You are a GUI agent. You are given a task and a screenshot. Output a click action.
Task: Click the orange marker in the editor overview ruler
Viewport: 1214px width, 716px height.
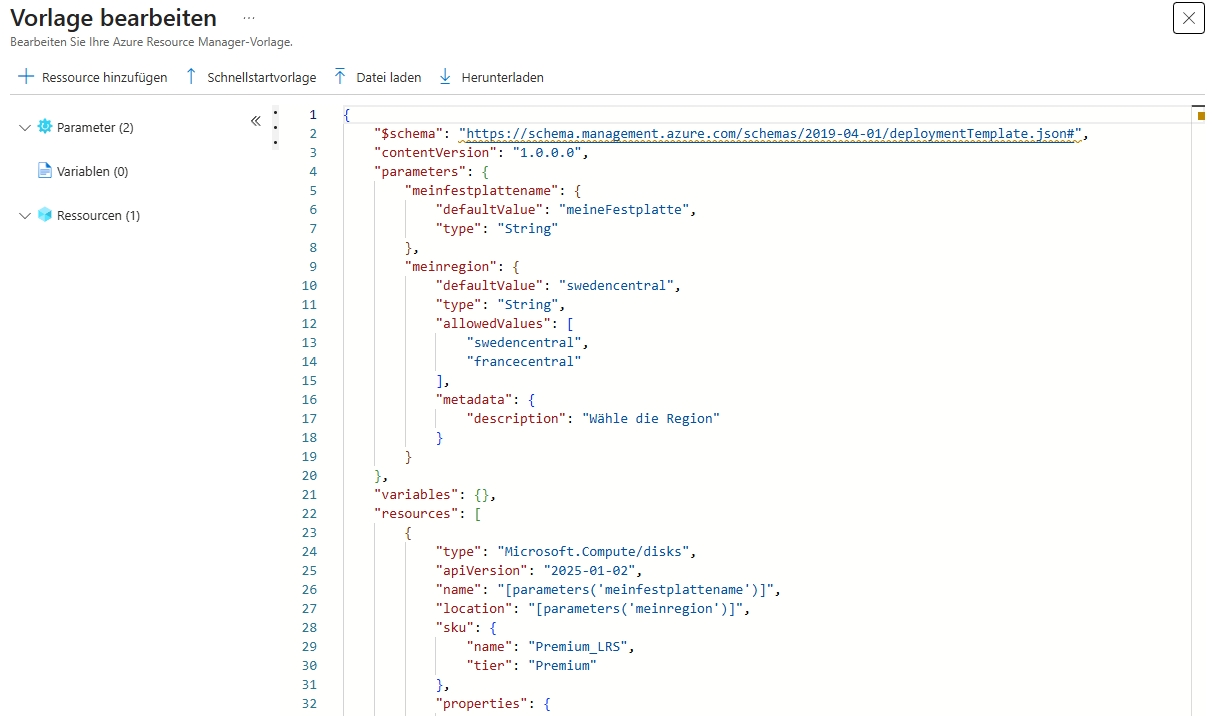[1201, 116]
